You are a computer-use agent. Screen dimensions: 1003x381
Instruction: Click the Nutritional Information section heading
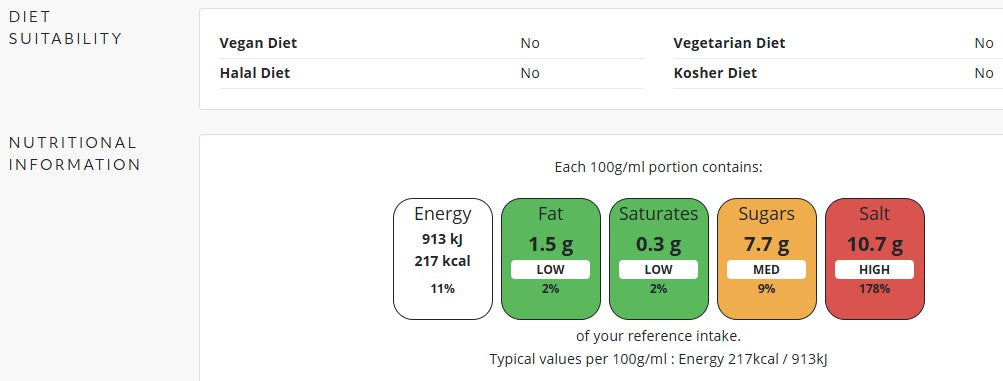(74, 153)
